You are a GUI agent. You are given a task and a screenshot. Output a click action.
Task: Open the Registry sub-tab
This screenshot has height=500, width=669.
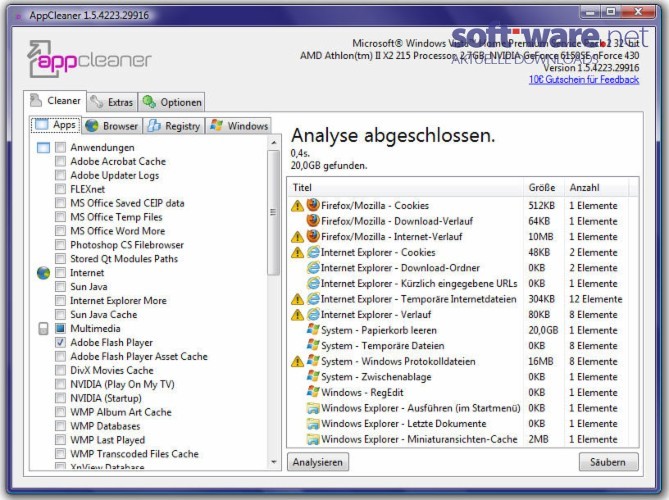pyautogui.click(x=174, y=126)
